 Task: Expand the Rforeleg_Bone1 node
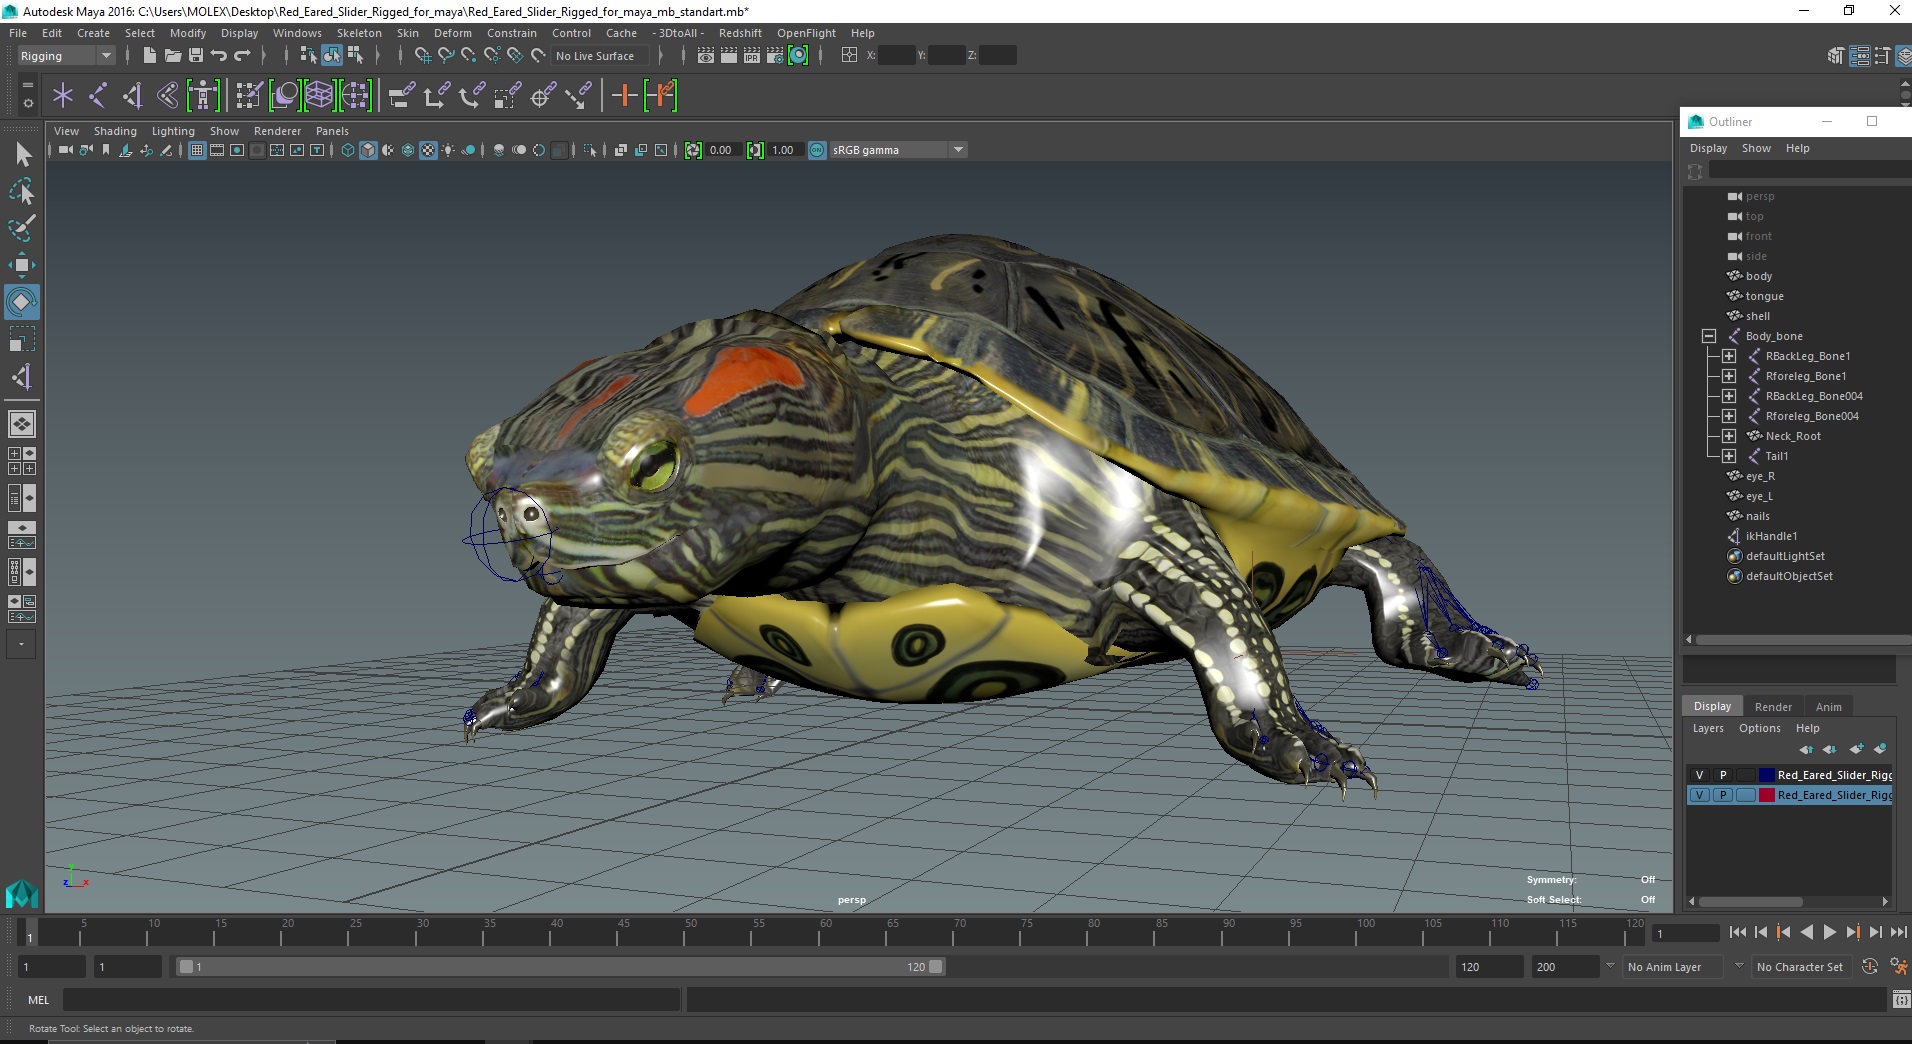point(1729,376)
